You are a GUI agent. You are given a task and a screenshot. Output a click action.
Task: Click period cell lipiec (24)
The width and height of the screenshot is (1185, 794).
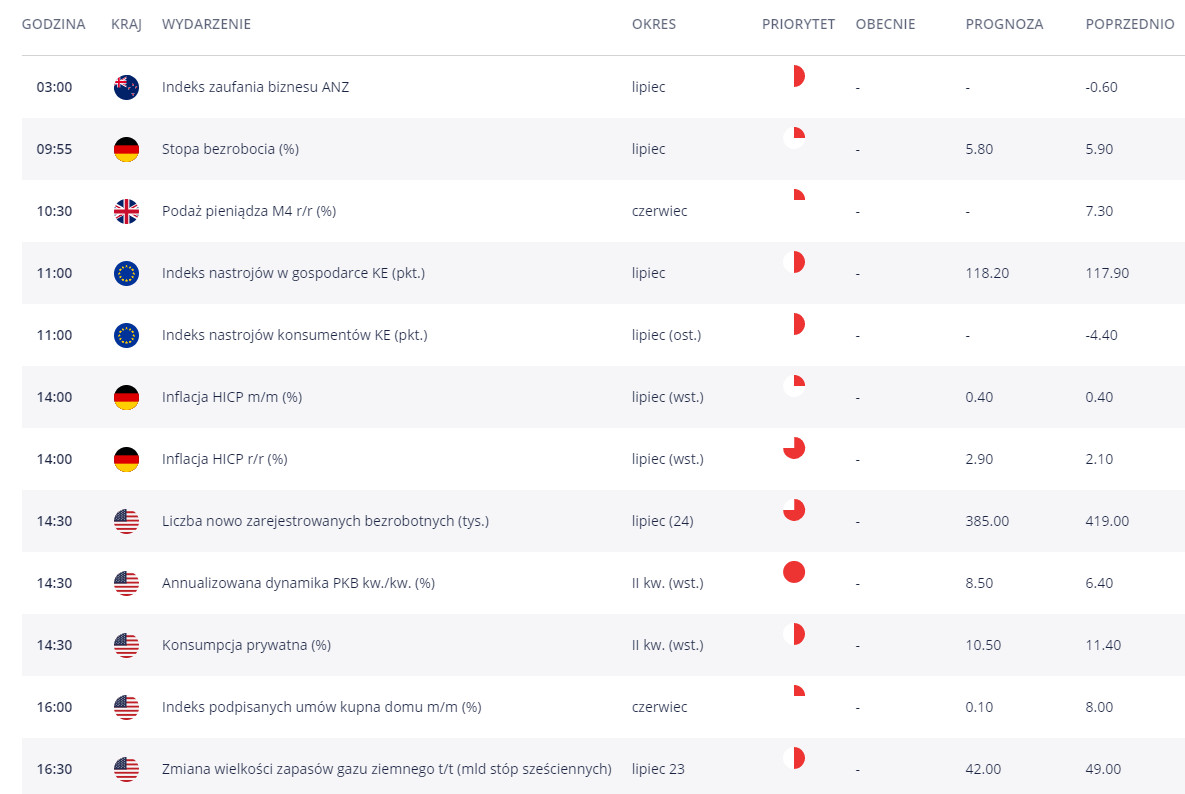pyautogui.click(x=663, y=521)
